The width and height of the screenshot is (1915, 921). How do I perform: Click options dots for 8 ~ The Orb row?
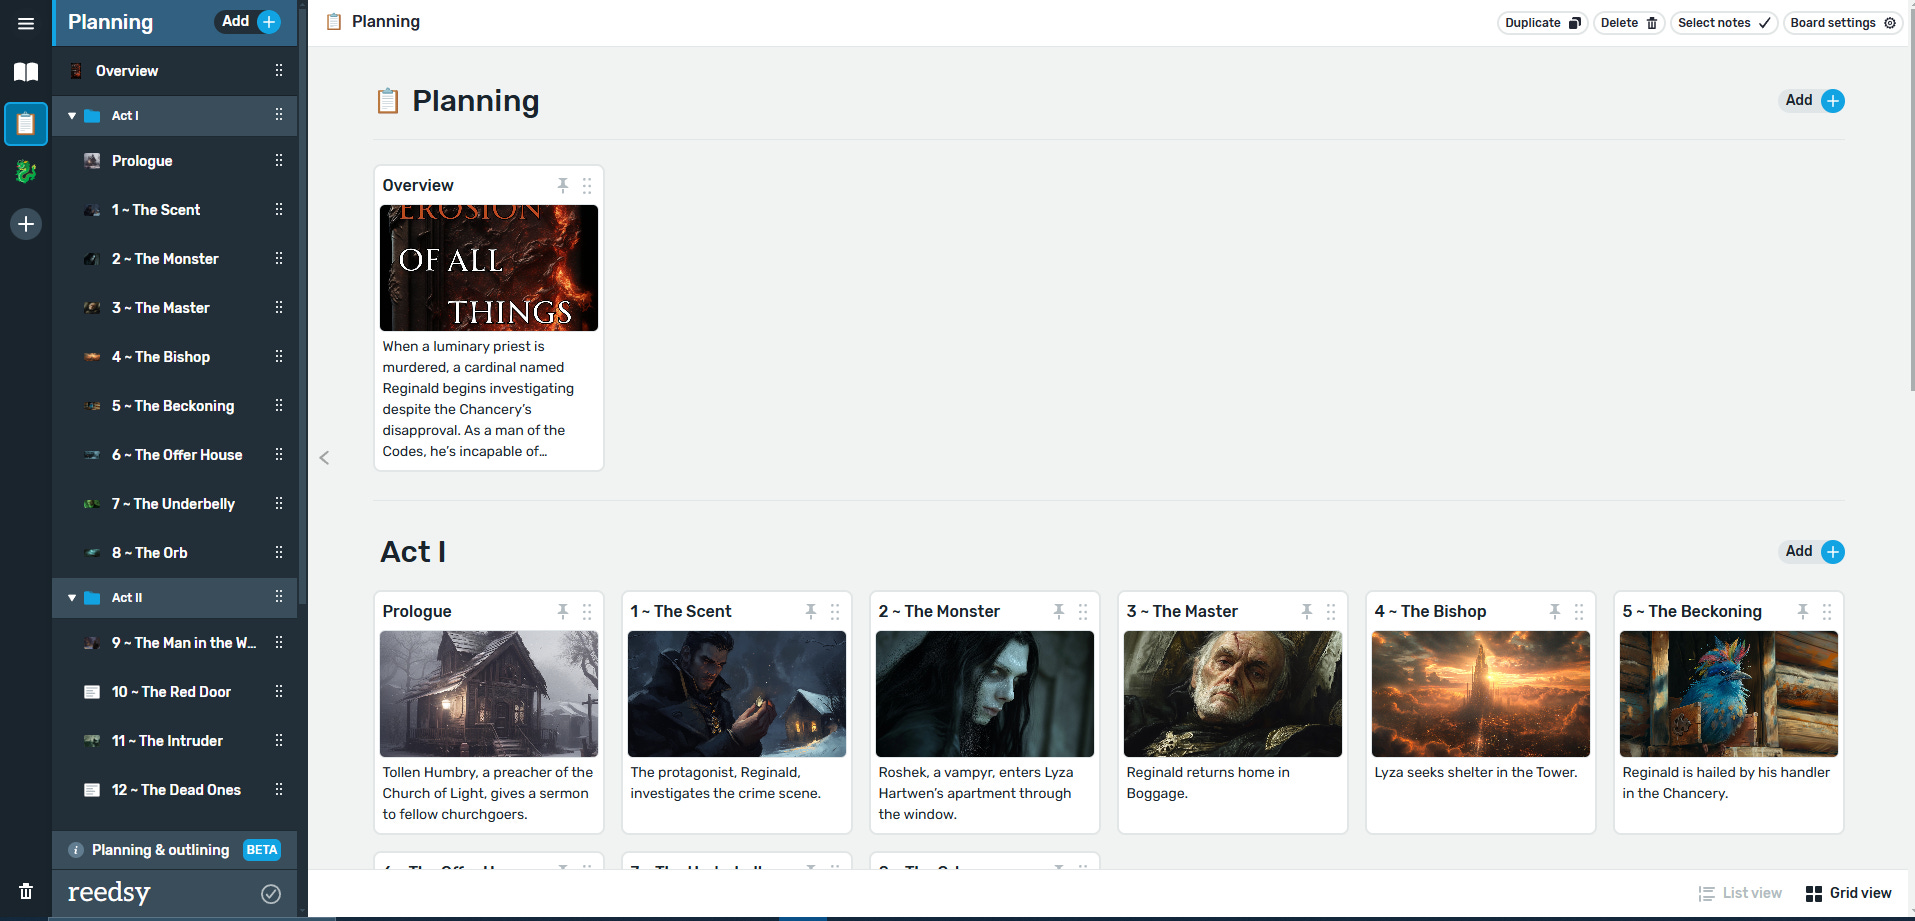pyautogui.click(x=279, y=553)
